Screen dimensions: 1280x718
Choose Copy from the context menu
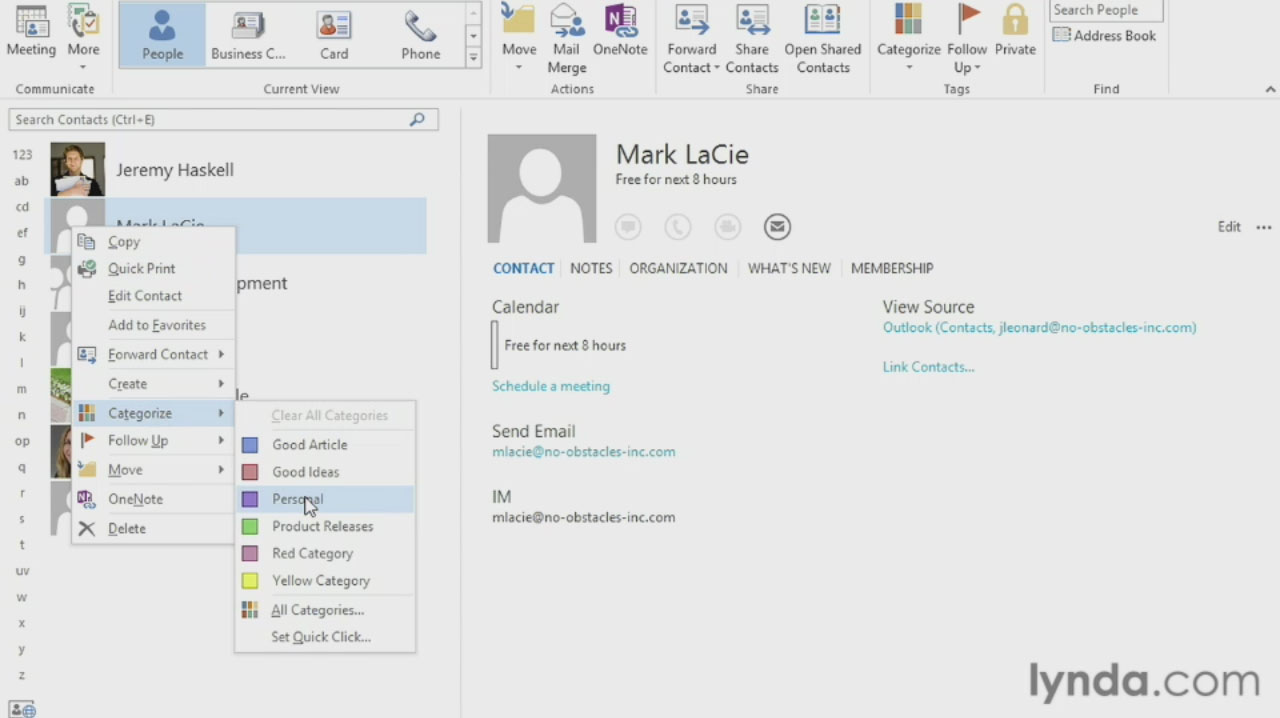154,242
